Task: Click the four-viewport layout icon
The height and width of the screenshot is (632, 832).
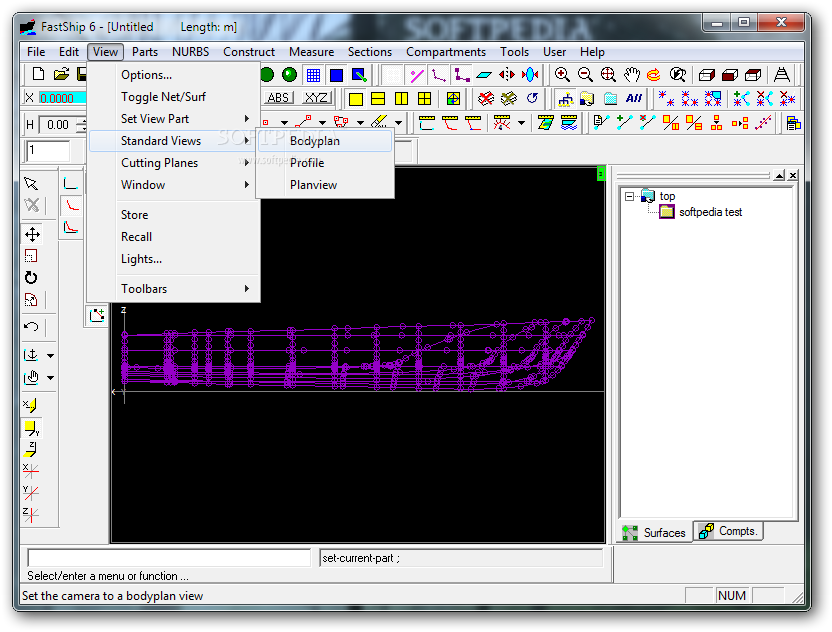Action: (x=424, y=99)
